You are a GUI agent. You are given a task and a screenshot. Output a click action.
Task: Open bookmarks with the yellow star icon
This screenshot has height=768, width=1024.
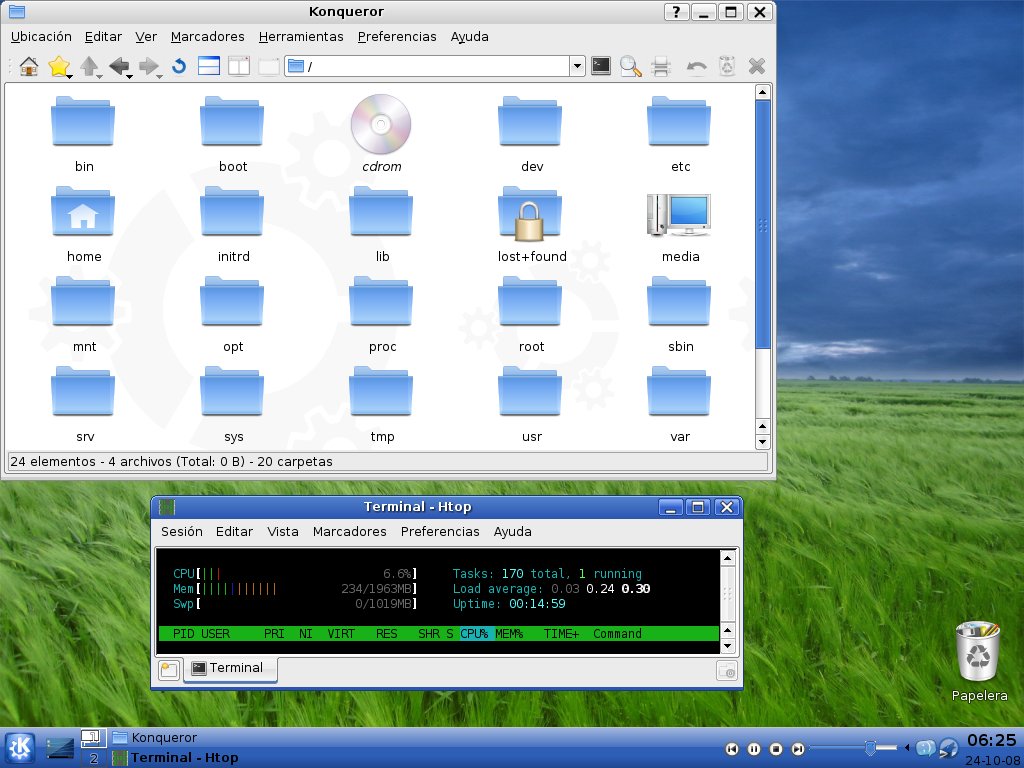(x=58, y=66)
